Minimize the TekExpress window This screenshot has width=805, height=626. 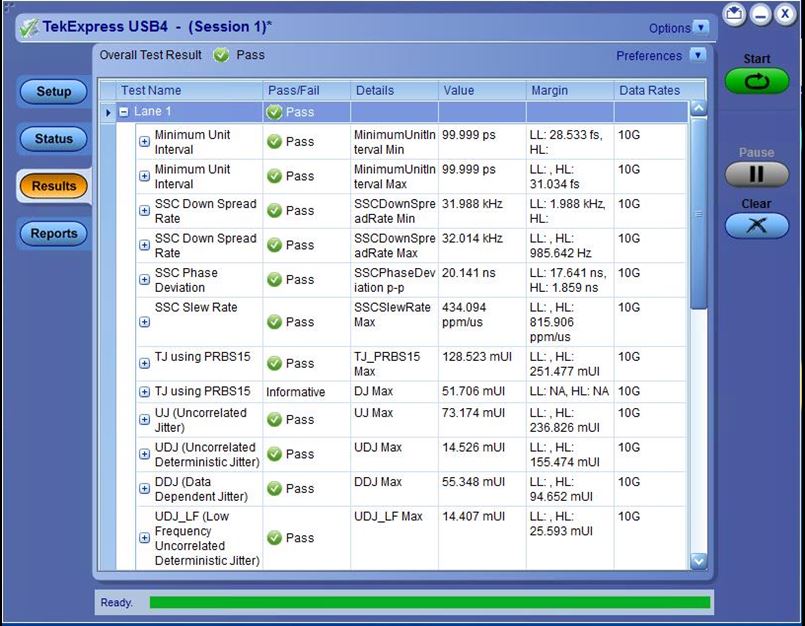760,15
